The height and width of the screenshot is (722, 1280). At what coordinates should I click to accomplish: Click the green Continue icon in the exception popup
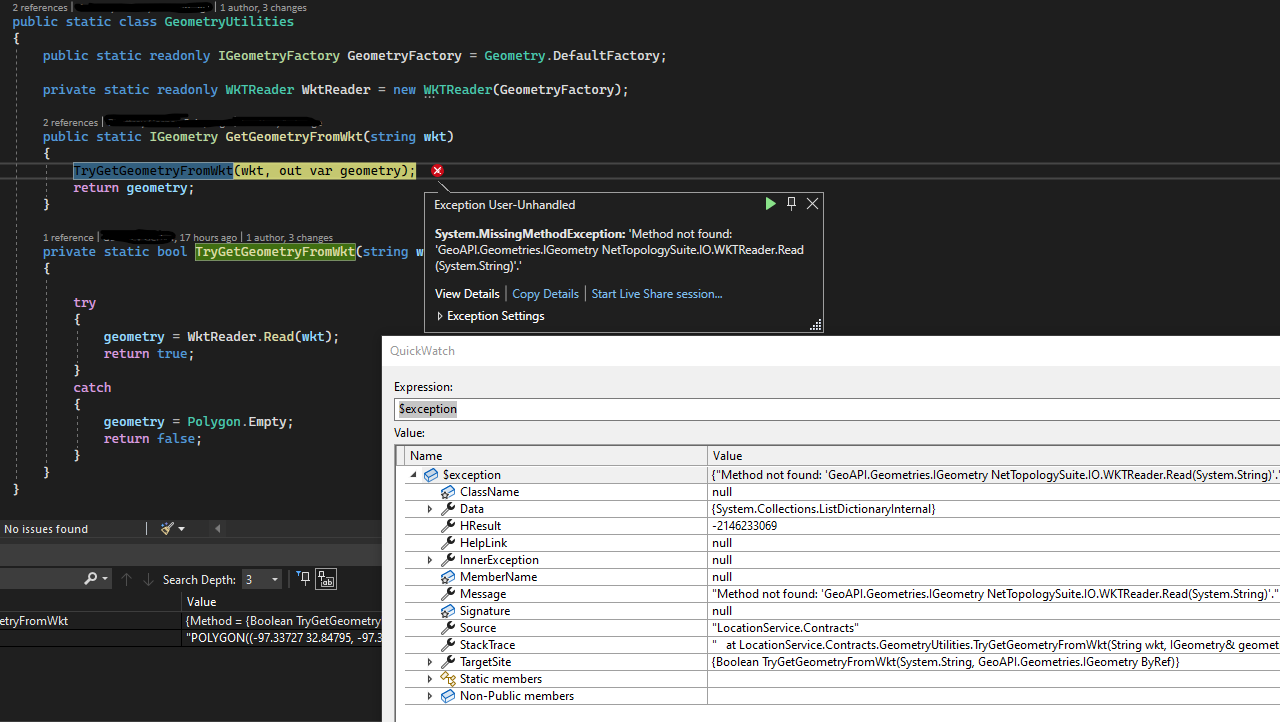click(x=770, y=203)
